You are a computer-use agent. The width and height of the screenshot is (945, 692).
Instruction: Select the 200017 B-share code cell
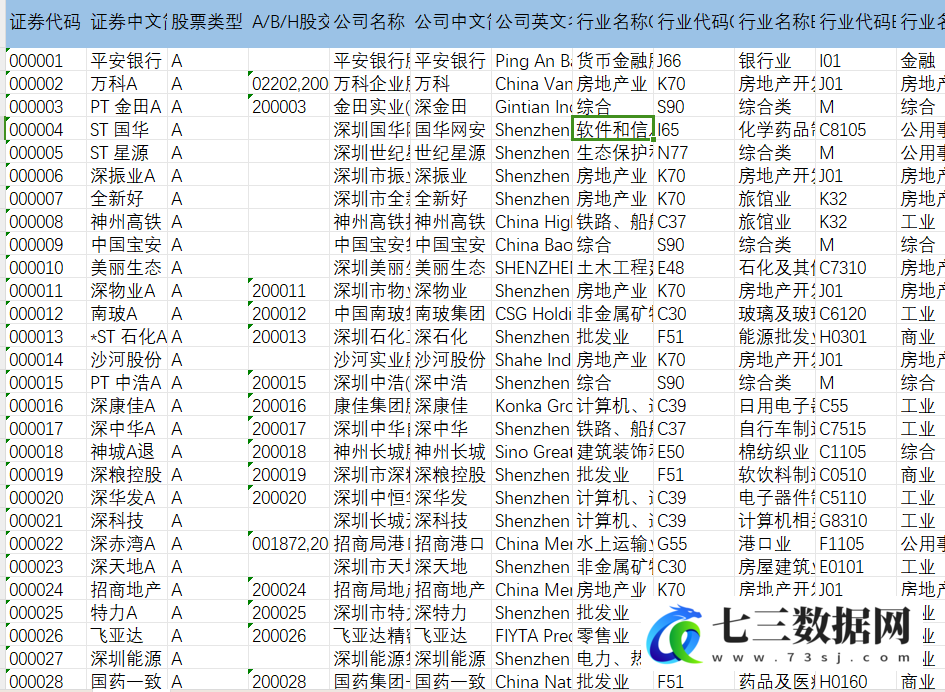[x=289, y=429]
